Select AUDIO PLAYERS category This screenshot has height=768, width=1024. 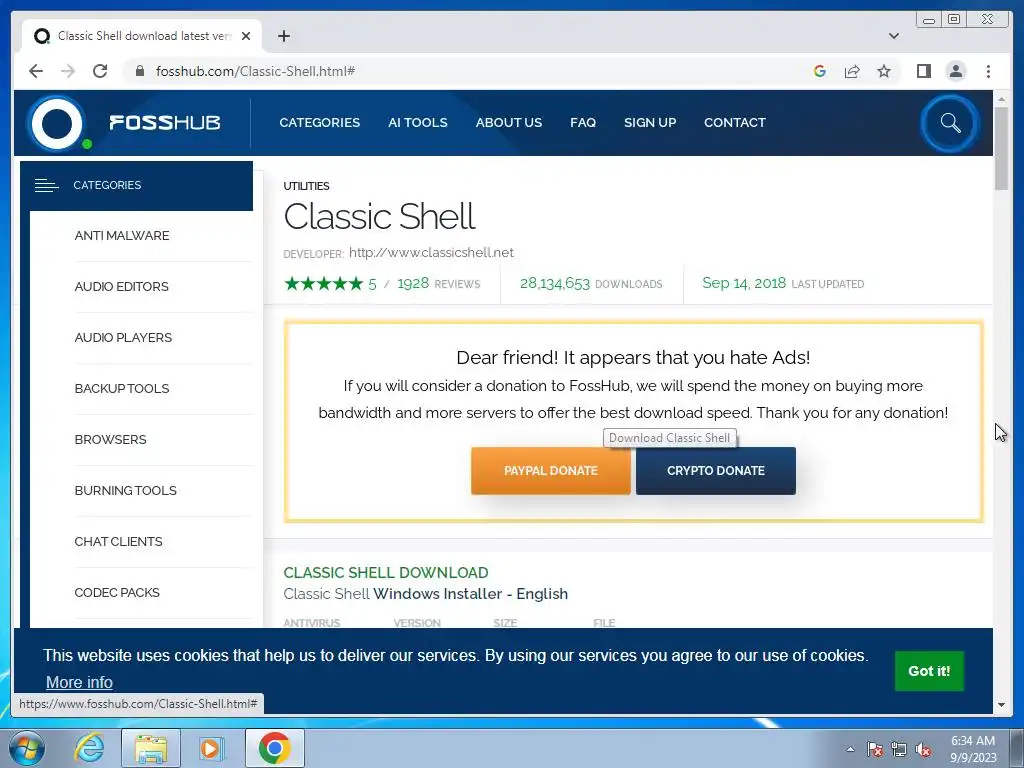coord(123,338)
